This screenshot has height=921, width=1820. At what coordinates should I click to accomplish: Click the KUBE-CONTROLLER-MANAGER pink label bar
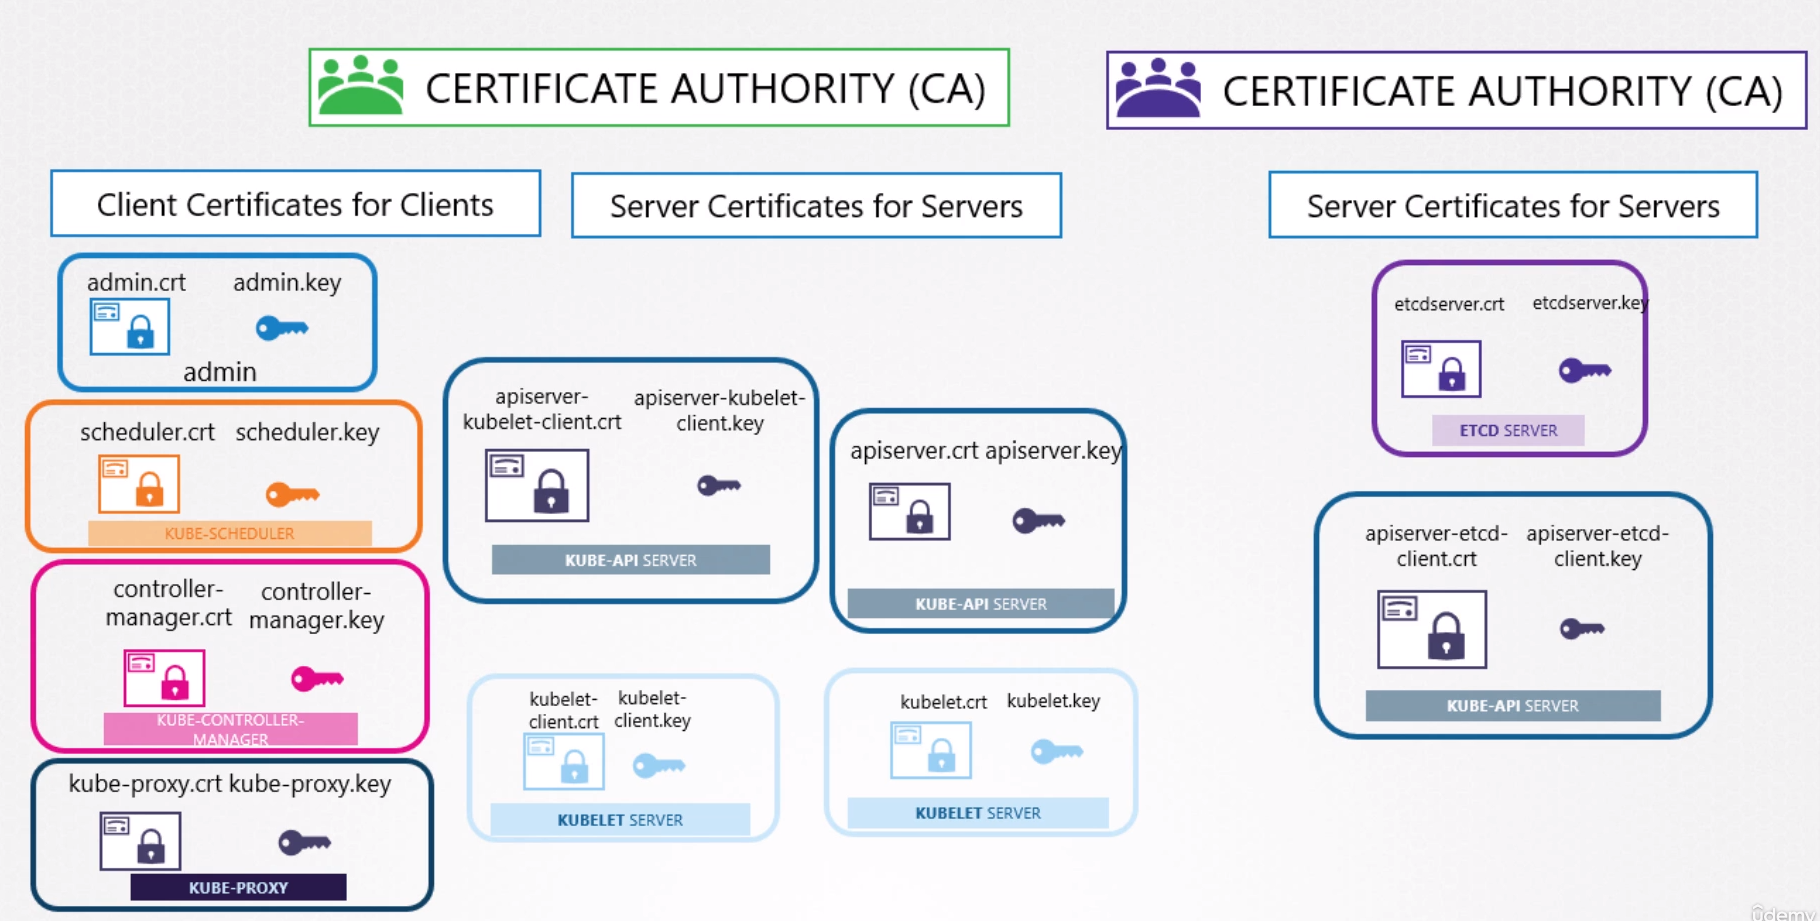[230, 729]
